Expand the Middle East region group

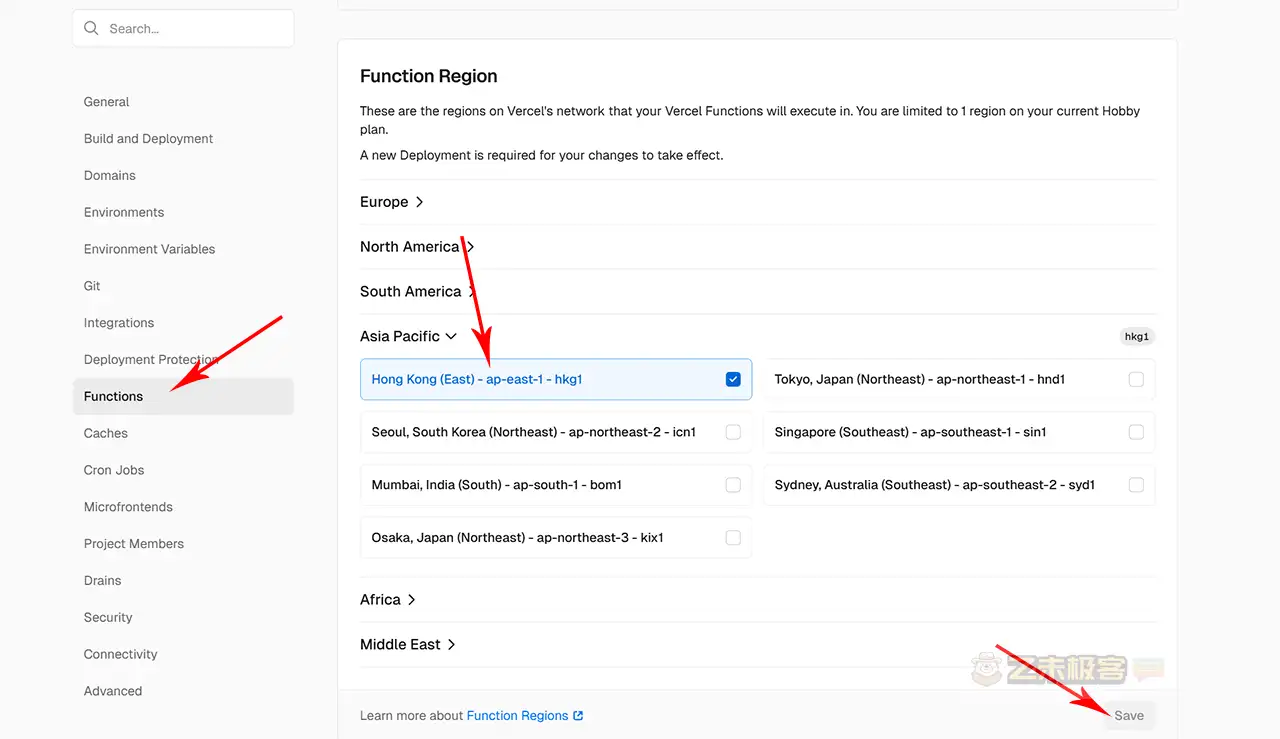(408, 645)
